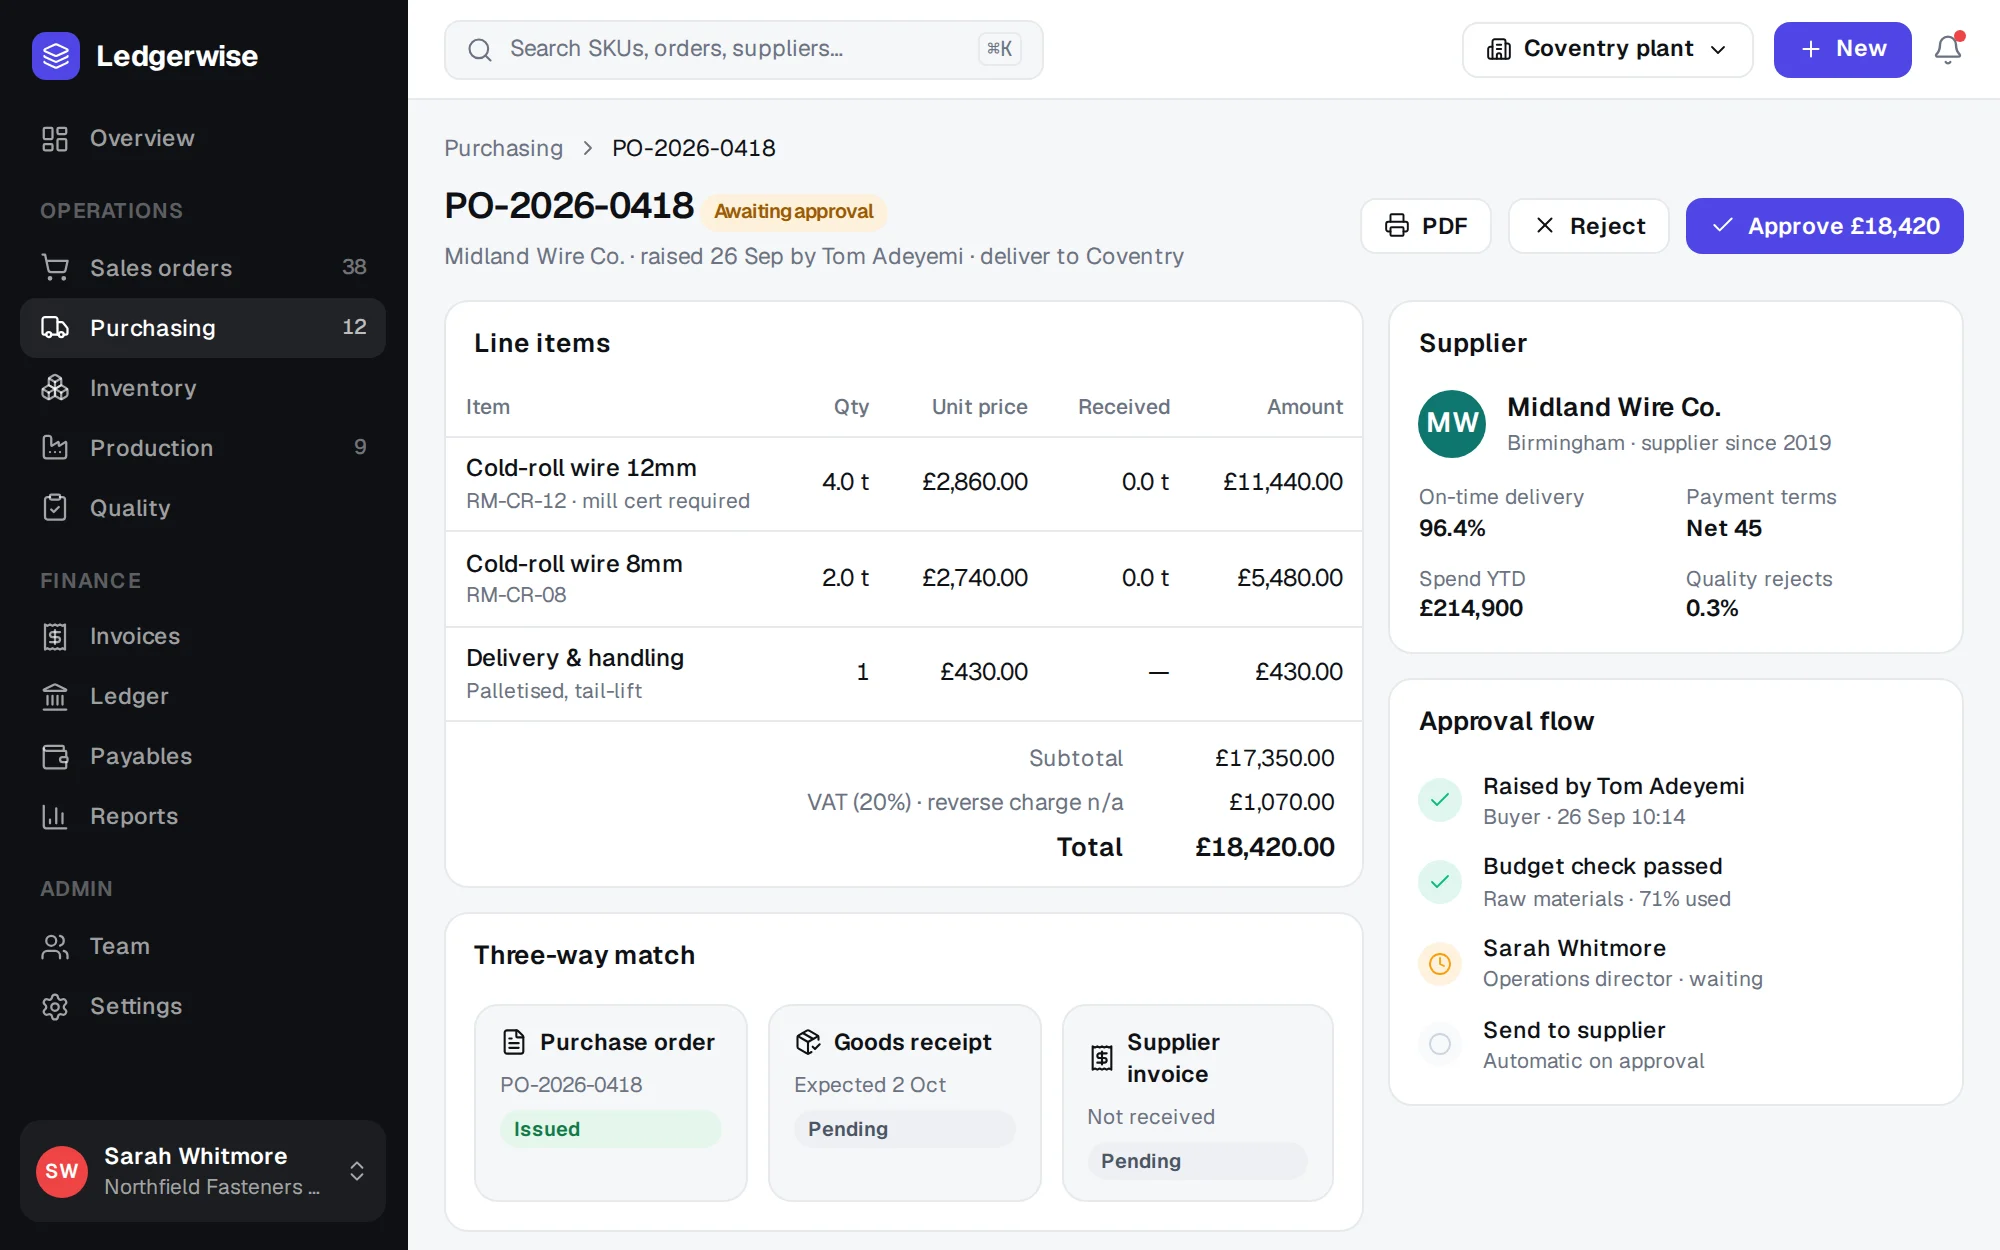Click the Reports chart icon

[55, 816]
